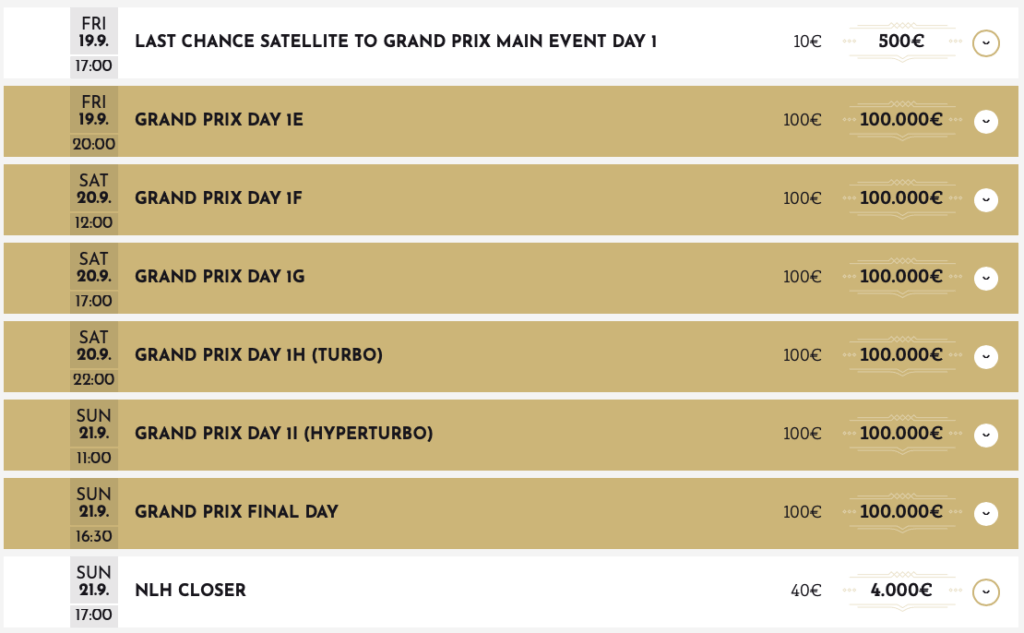Open the NLH Closer event title
Screen dimensions: 1024x633
[x=190, y=590]
